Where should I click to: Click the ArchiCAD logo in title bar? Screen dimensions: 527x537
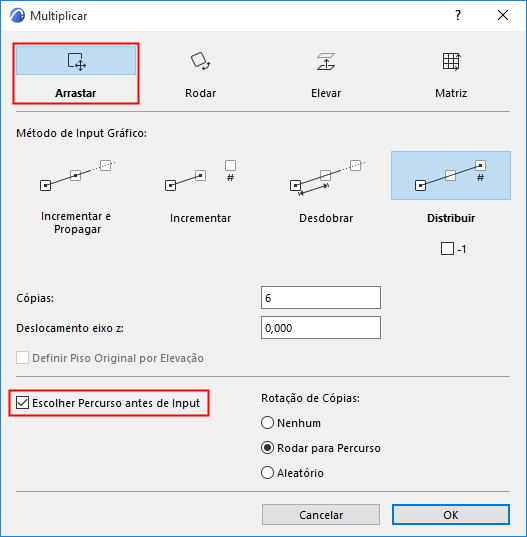(17, 15)
